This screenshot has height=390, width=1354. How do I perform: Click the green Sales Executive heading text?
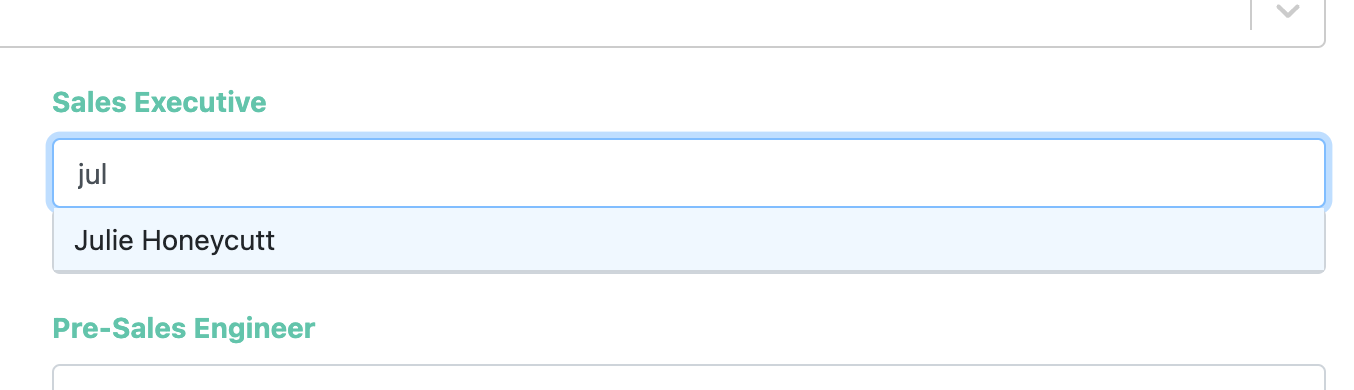pyautogui.click(x=159, y=102)
